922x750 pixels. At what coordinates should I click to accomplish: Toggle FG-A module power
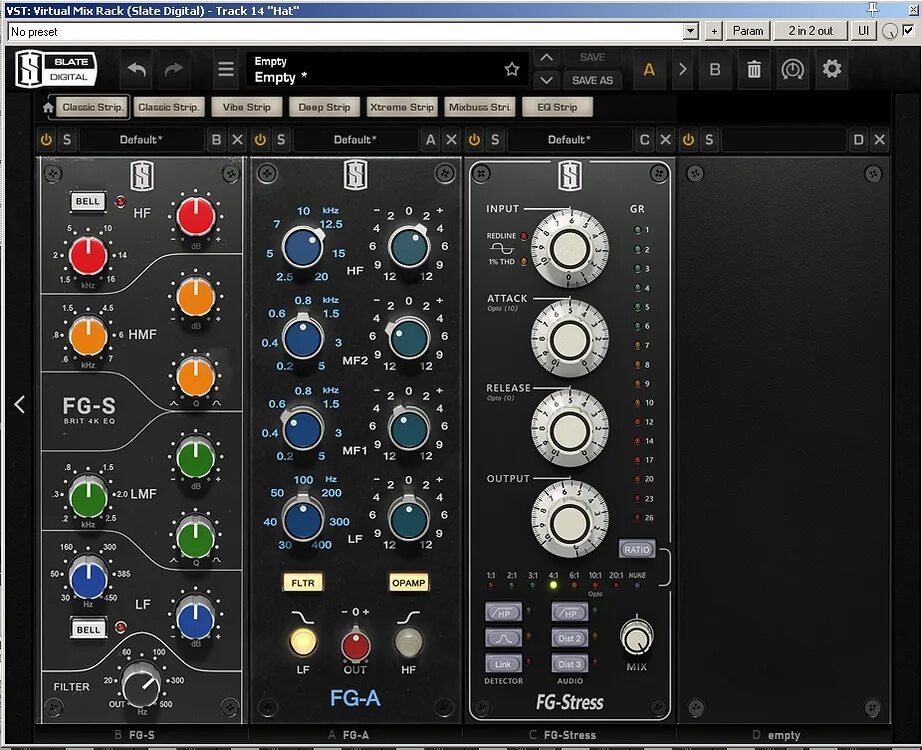click(x=260, y=139)
